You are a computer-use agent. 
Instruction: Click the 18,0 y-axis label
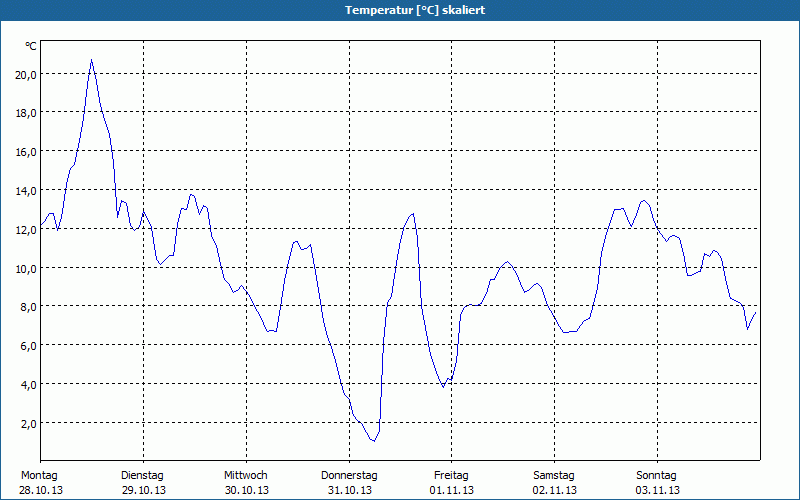click(x=26, y=113)
